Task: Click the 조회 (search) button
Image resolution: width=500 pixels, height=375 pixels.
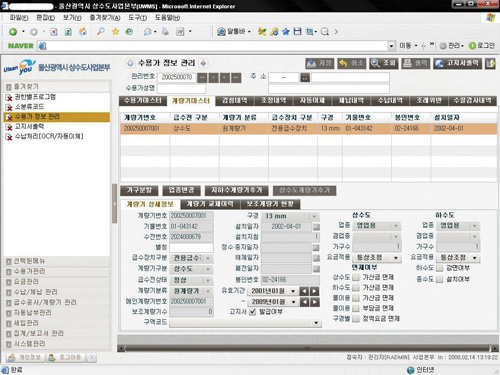Action: coord(384,63)
